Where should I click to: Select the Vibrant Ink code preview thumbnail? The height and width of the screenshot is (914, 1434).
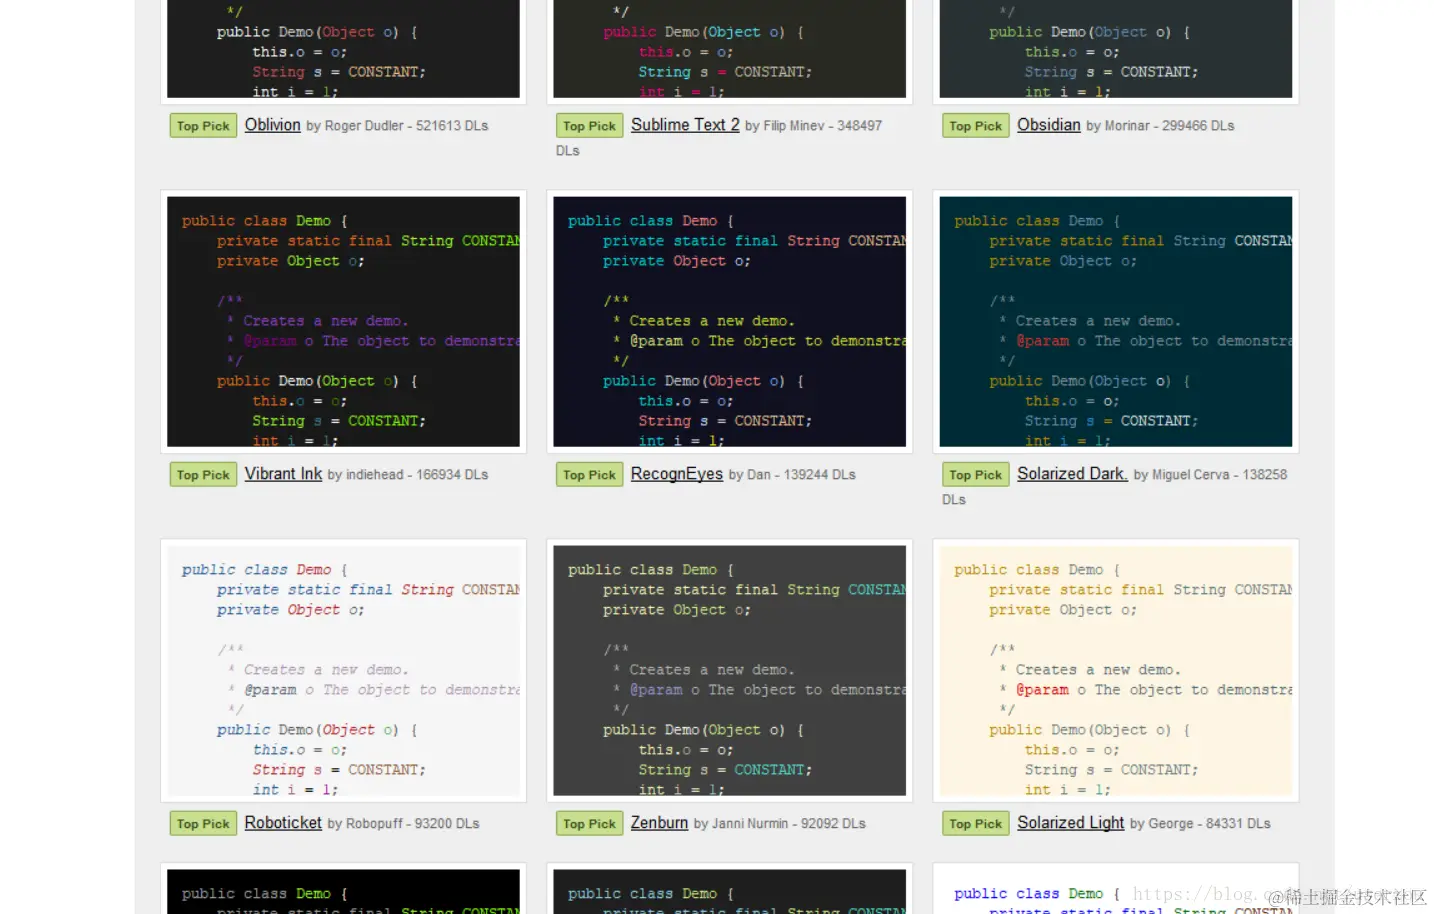(x=343, y=321)
